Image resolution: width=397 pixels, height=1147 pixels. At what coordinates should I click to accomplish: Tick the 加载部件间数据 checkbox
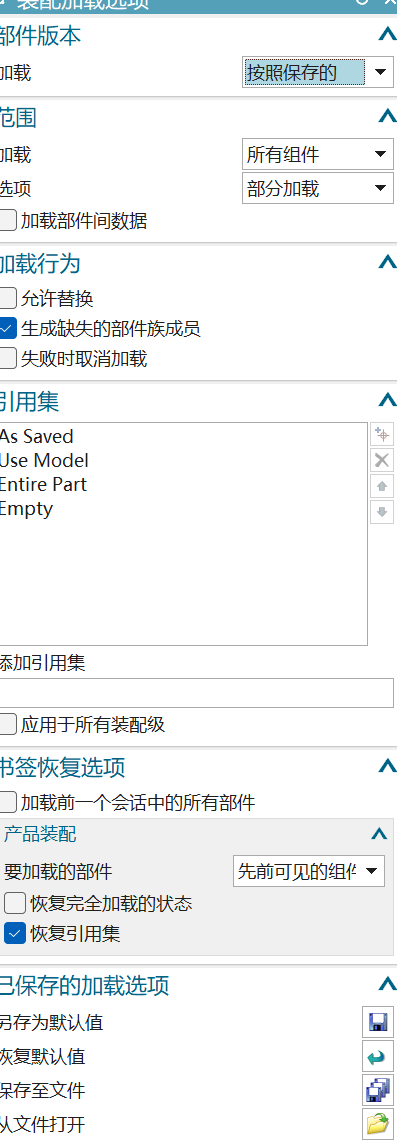point(8,220)
